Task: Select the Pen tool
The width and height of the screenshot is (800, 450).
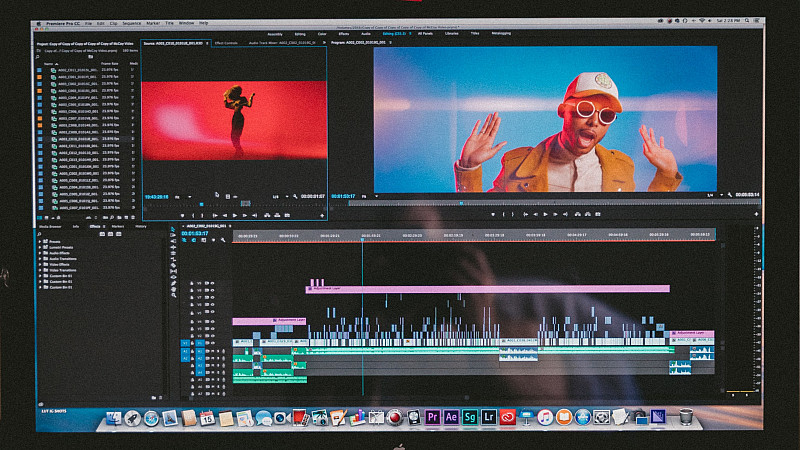Action: [173, 283]
